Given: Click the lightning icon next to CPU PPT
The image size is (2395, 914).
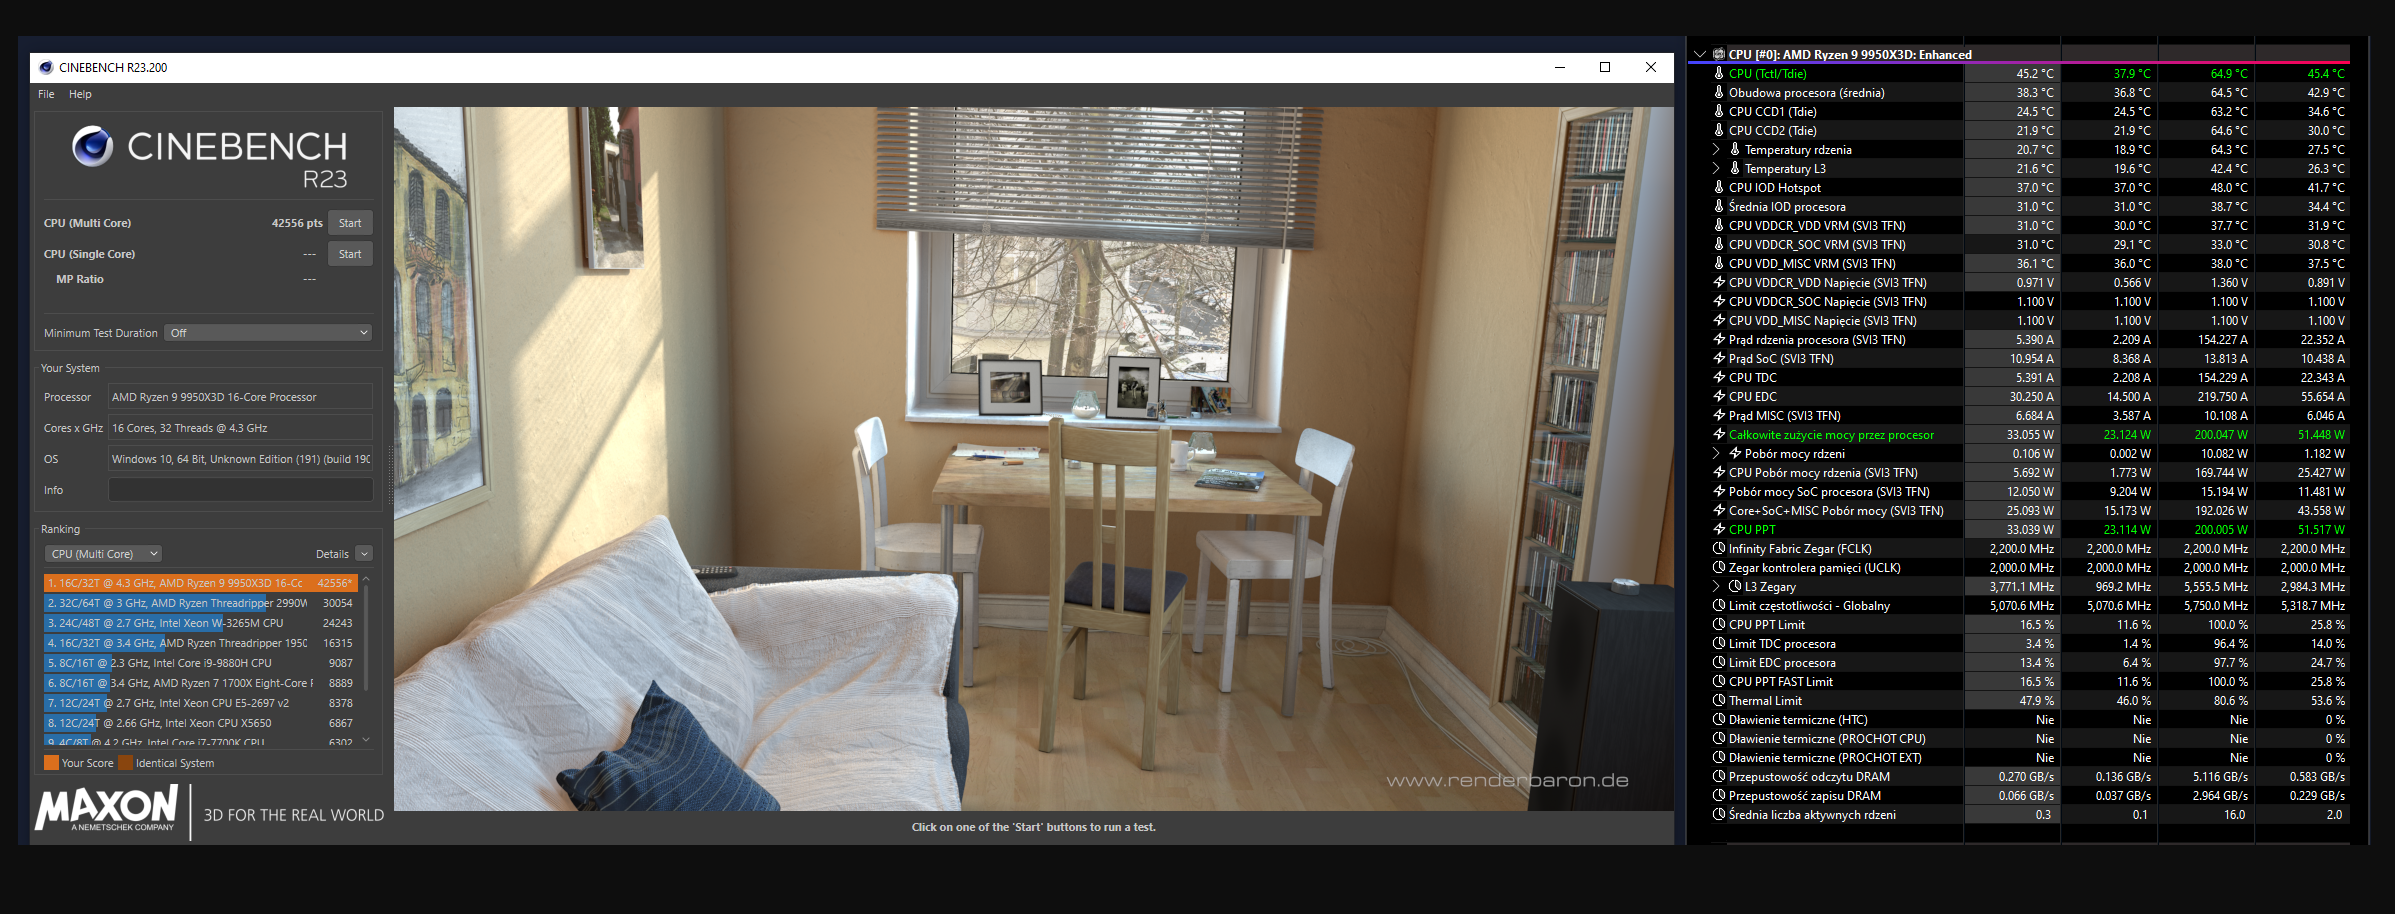Looking at the screenshot, I should (x=1719, y=529).
